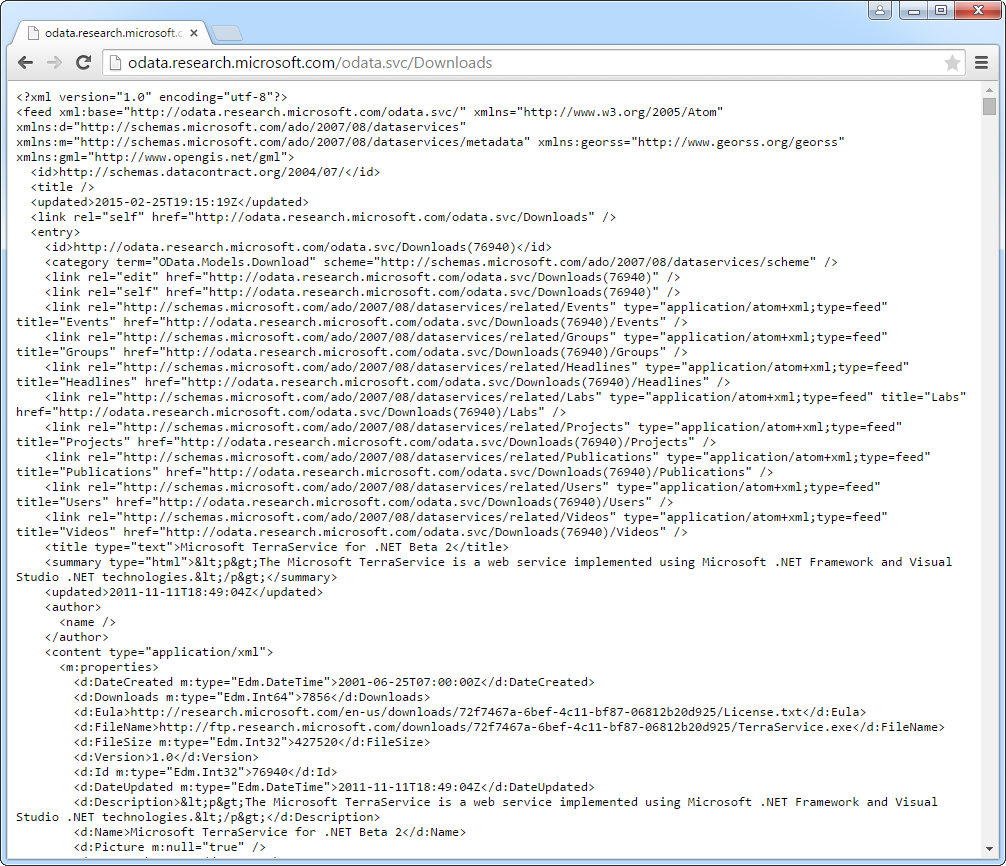This screenshot has height=866, width=1006.
Task: Close the odata.research.microsoft tab
Action: coord(194,33)
